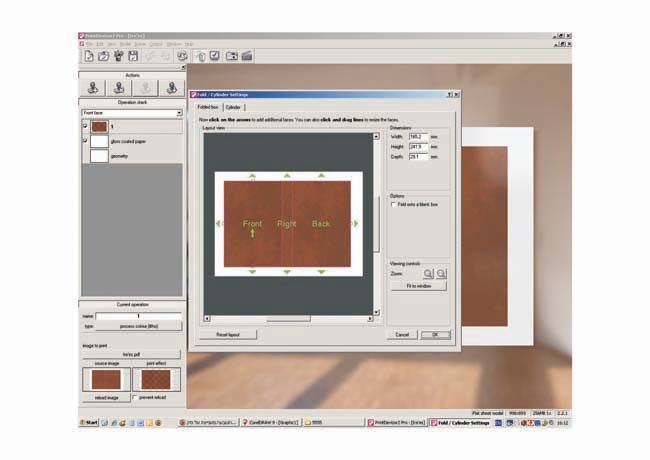Click the green arrow above the Back face
Viewport: 650px width, 460px height.
(x=321, y=176)
